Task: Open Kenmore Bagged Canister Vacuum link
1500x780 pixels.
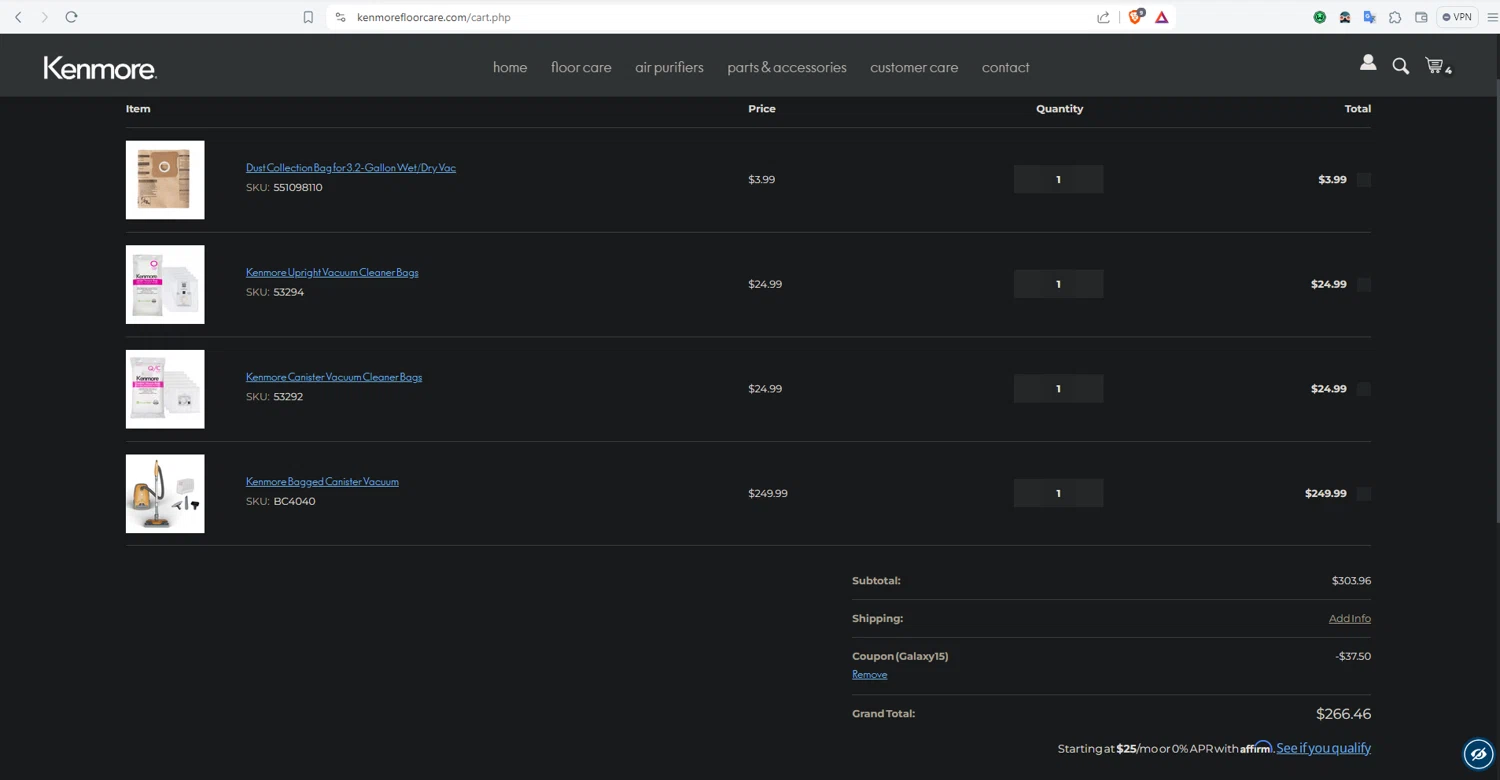Action: coord(322,482)
